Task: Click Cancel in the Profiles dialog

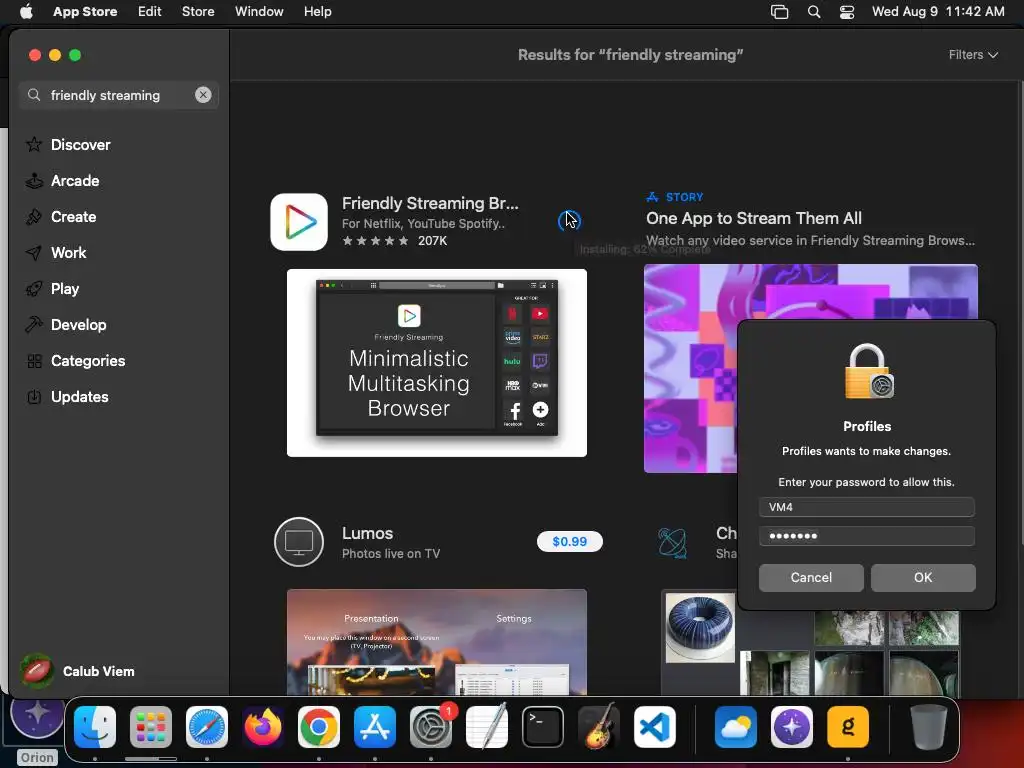Action: point(811,578)
